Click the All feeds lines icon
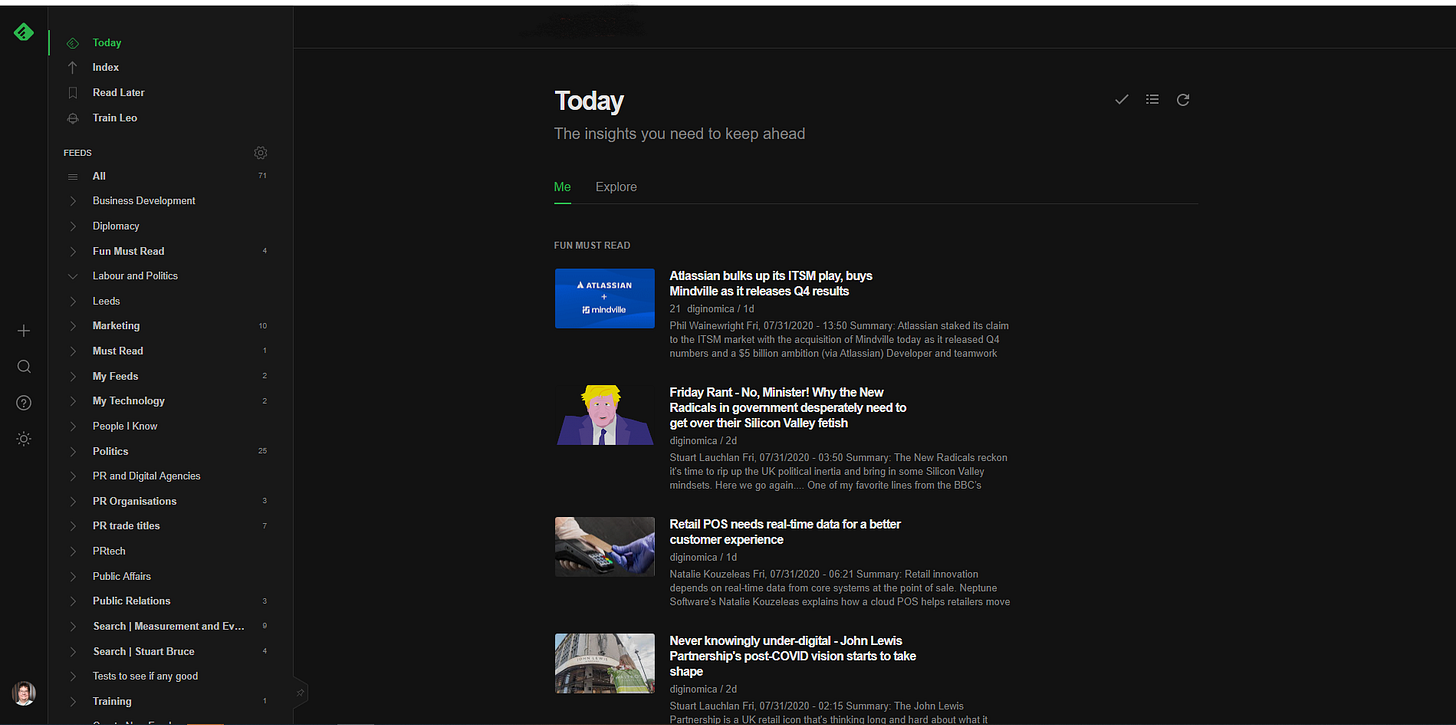This screenshot has height=725, width=1456. (x=72, y=177)
